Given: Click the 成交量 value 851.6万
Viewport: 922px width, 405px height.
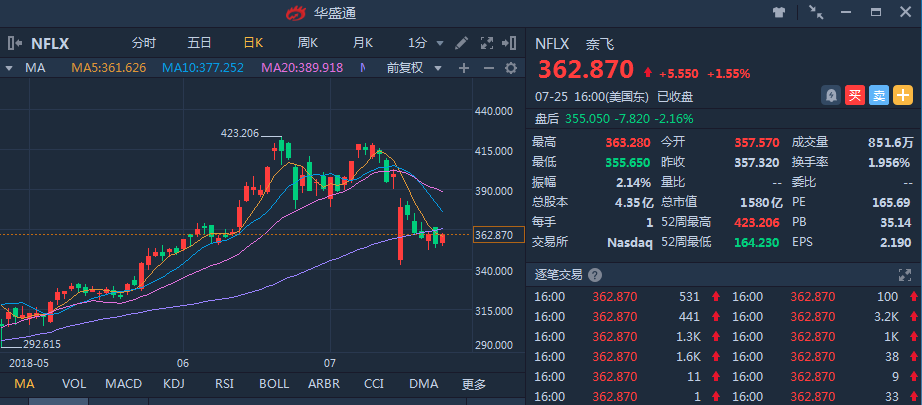Looking at the screenshot, I should click(x=891, y=142).
